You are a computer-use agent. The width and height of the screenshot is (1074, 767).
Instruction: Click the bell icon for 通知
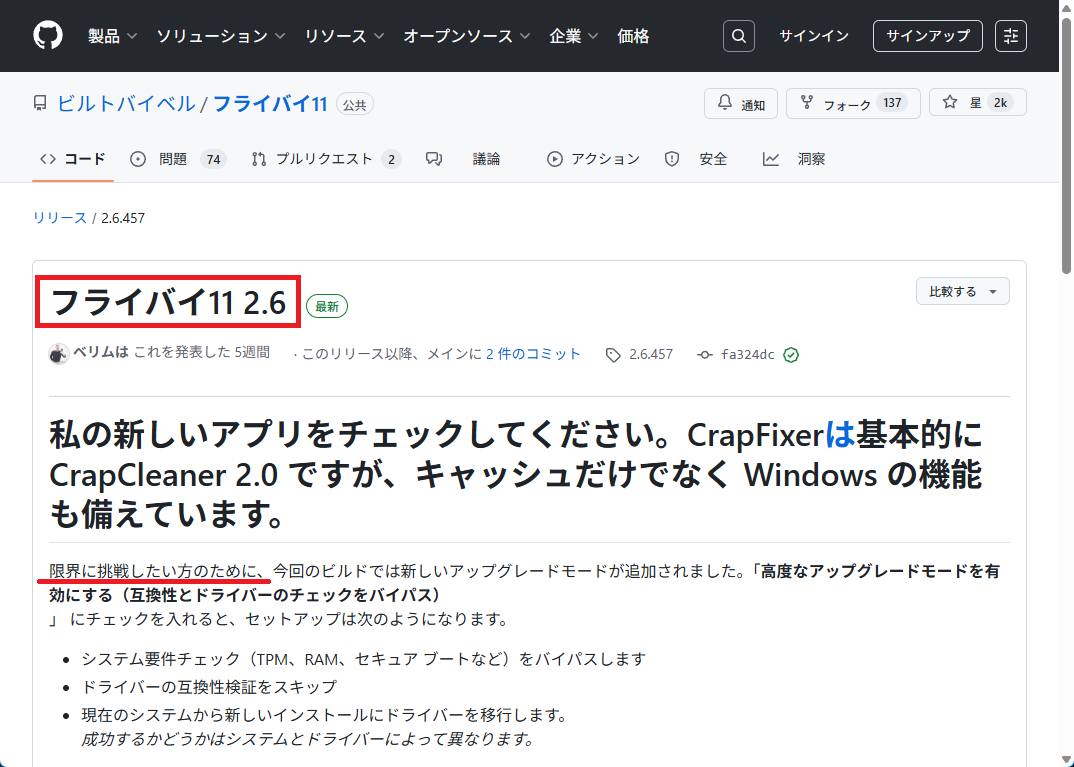[x=725, y=103]
